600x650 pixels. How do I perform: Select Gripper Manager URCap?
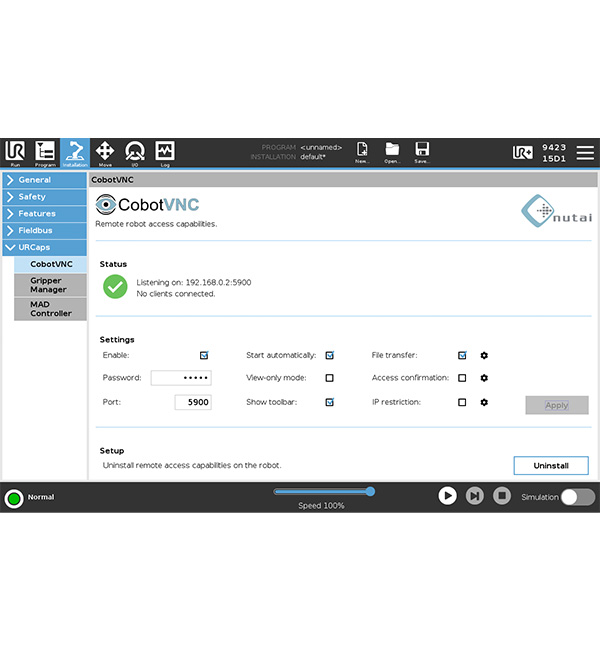51,285
